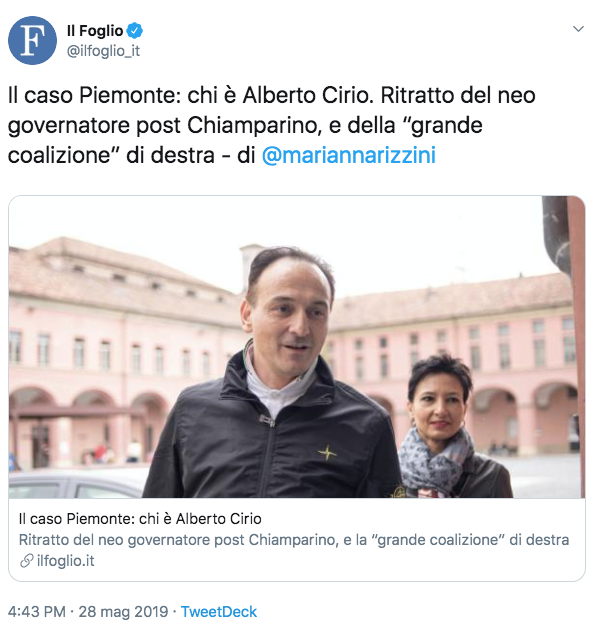Open the TweetDeck source link

tap(218, 612)
